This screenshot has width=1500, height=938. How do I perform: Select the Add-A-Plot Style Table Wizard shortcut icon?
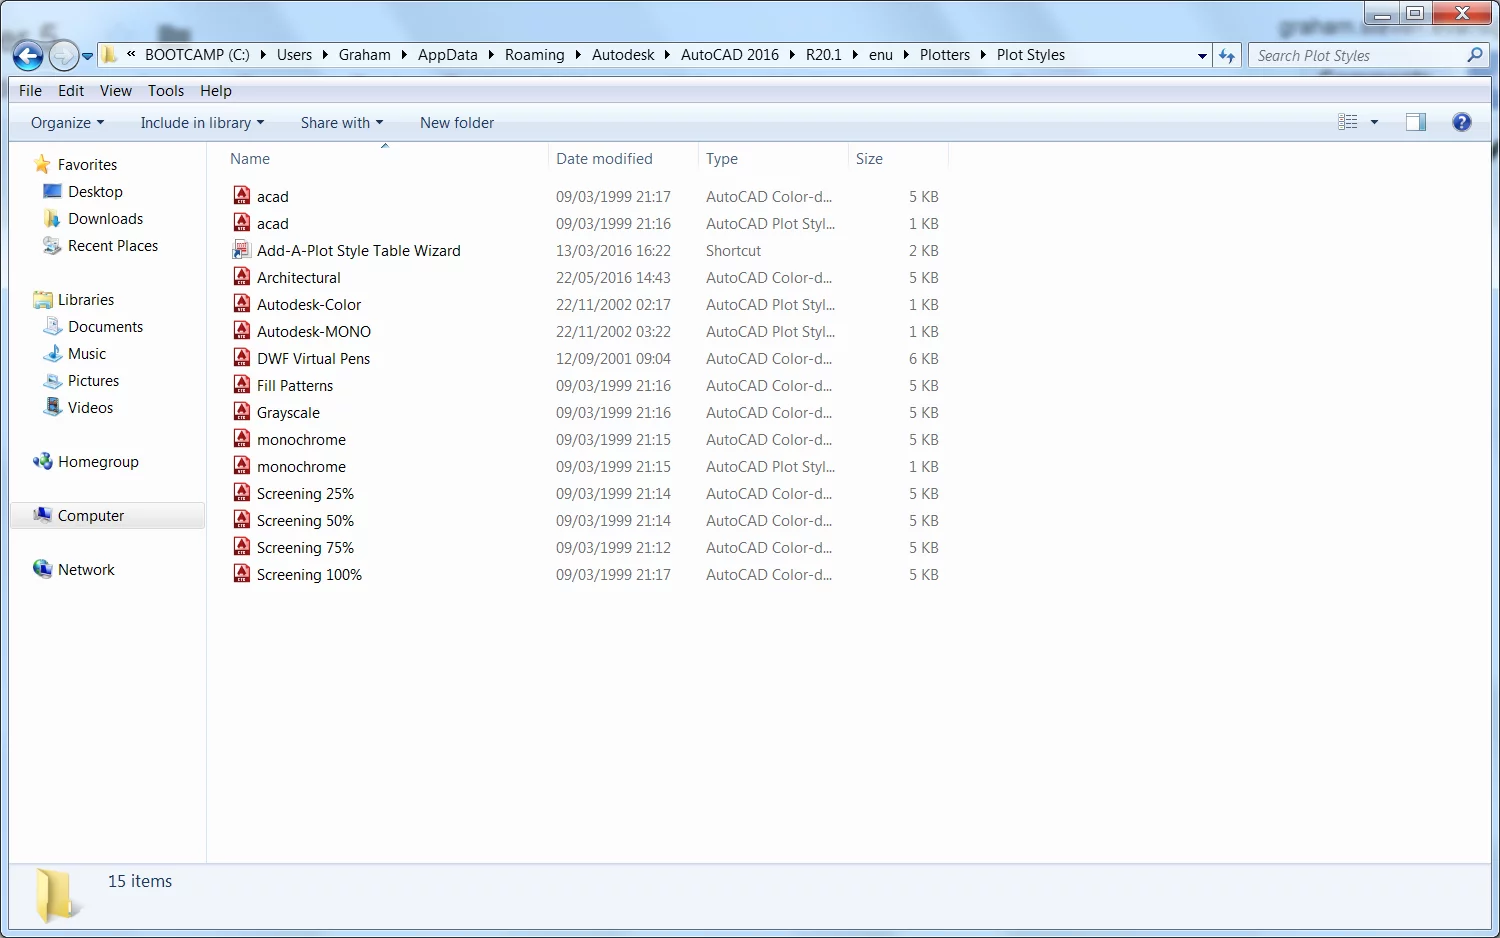[241, 250]
